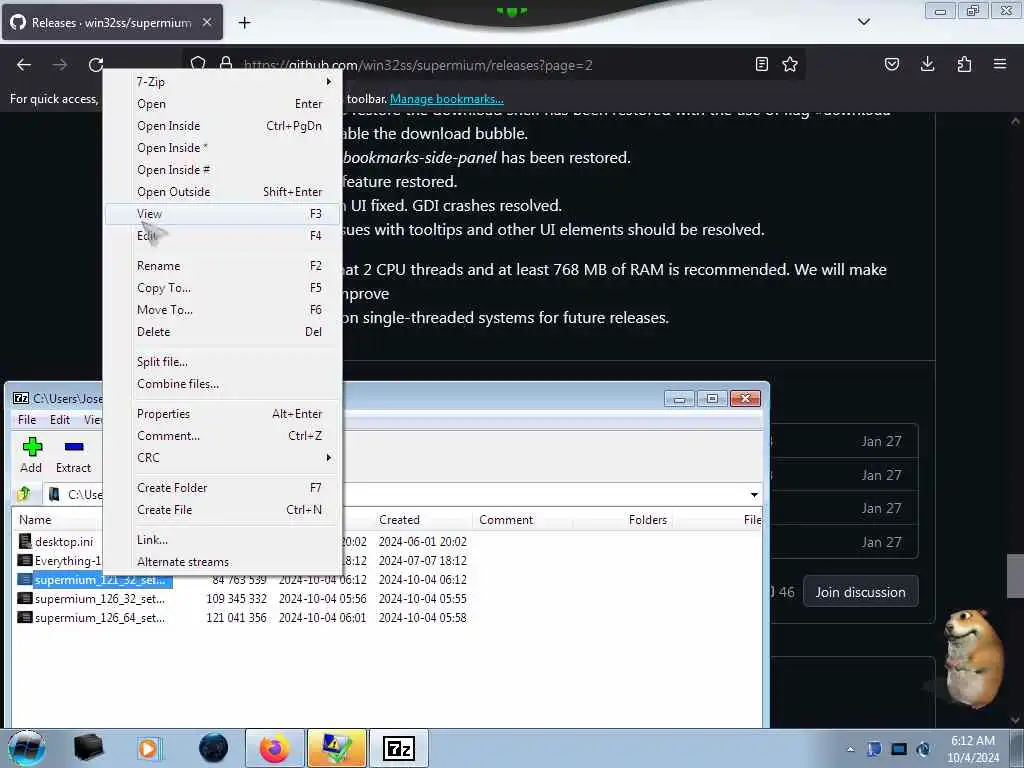The width and height of the screenshot is (1024, 768).
Task: Open the yellow checkmark taskbar app
Action: [336, 748]
